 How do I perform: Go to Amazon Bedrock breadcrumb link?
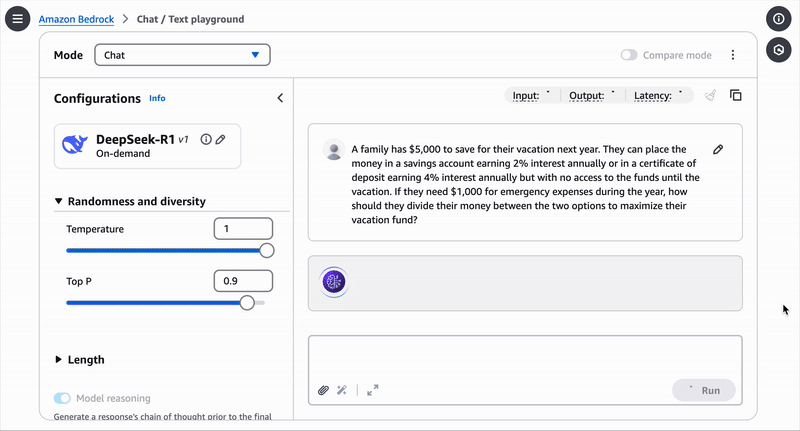(x=77, y=19)
